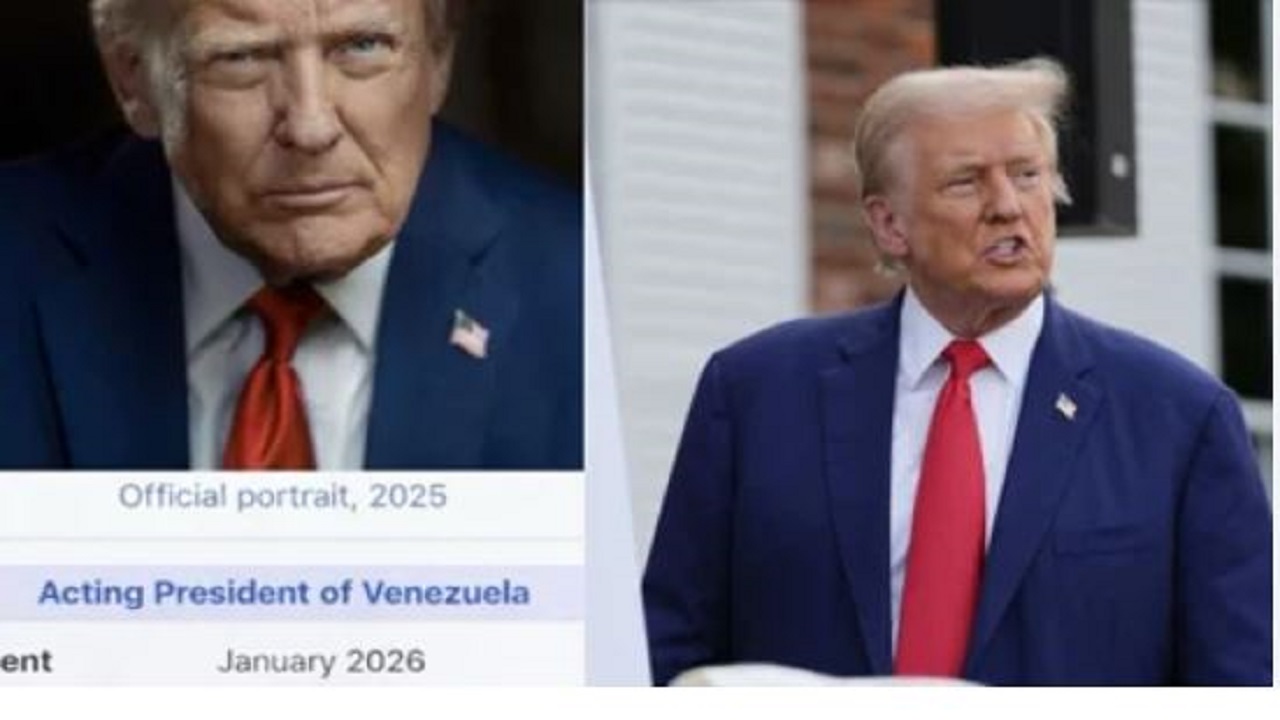The image size is (1280, 720).
Task: Click the lavender infobox header band
Action: coord(291,593)
